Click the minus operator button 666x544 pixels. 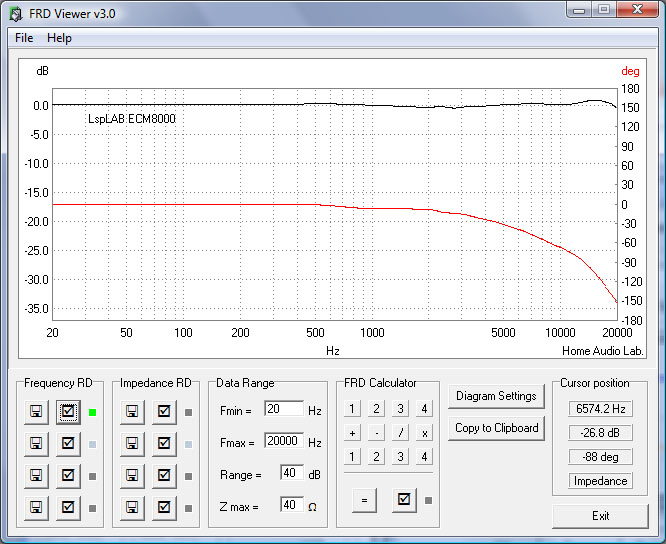376,433
